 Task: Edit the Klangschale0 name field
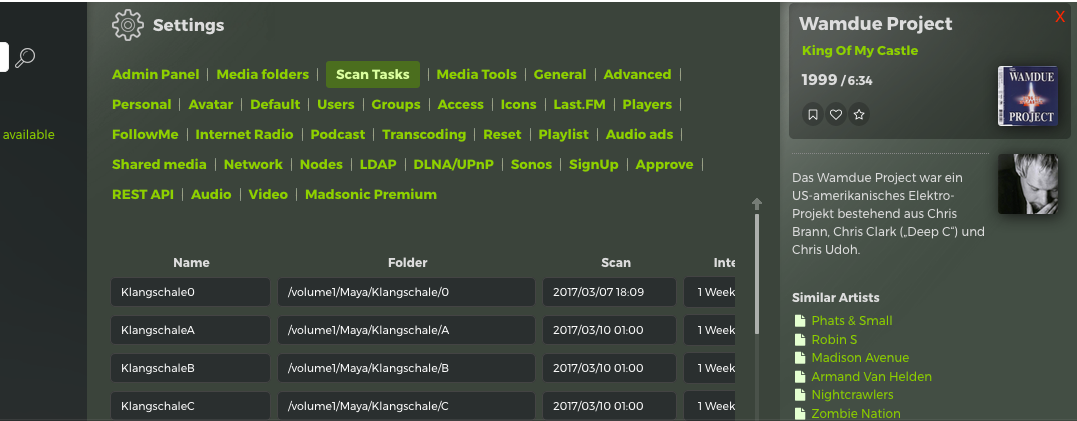[190, 292]
